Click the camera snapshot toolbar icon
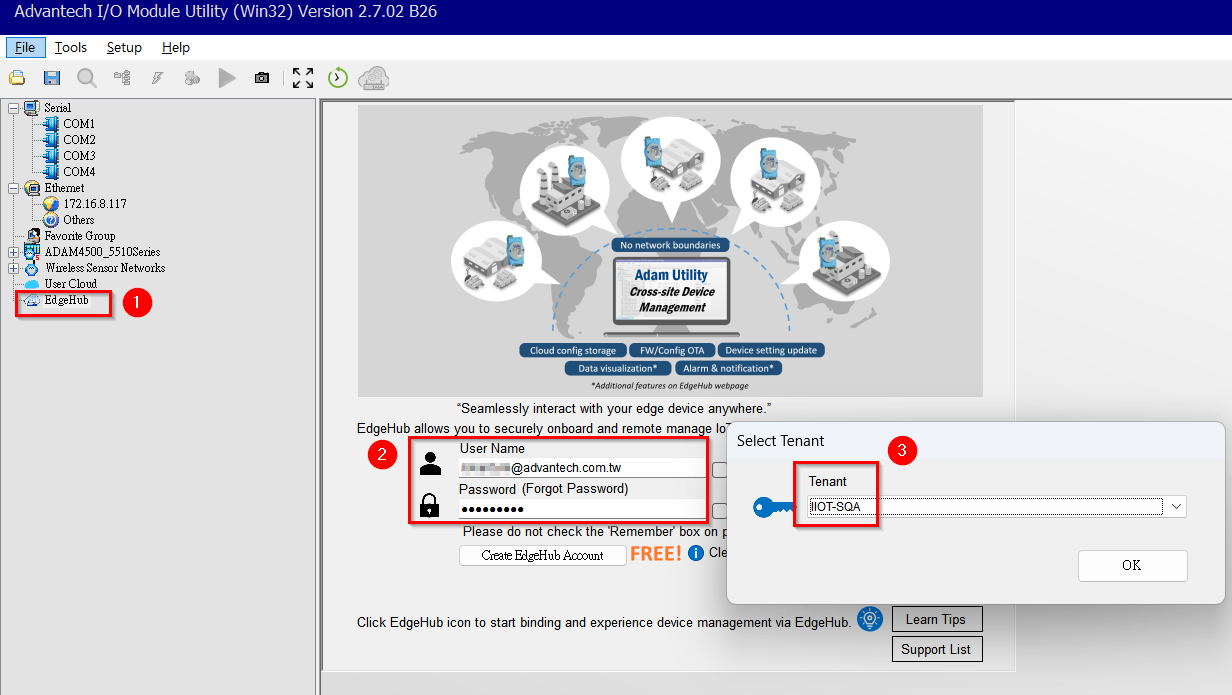This screenshot has height=695, width=1232. (262, 78)
